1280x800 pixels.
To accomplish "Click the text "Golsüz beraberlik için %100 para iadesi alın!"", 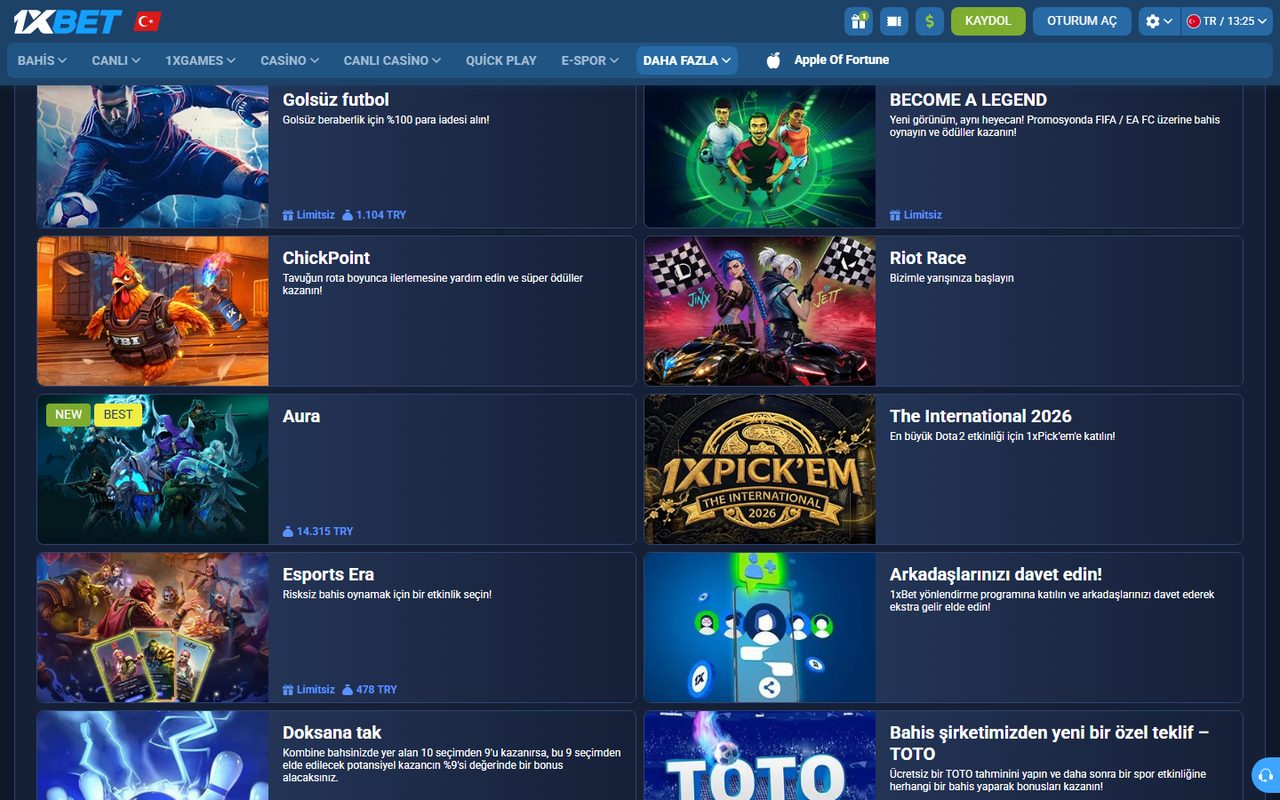I will [x=386, y=120].
